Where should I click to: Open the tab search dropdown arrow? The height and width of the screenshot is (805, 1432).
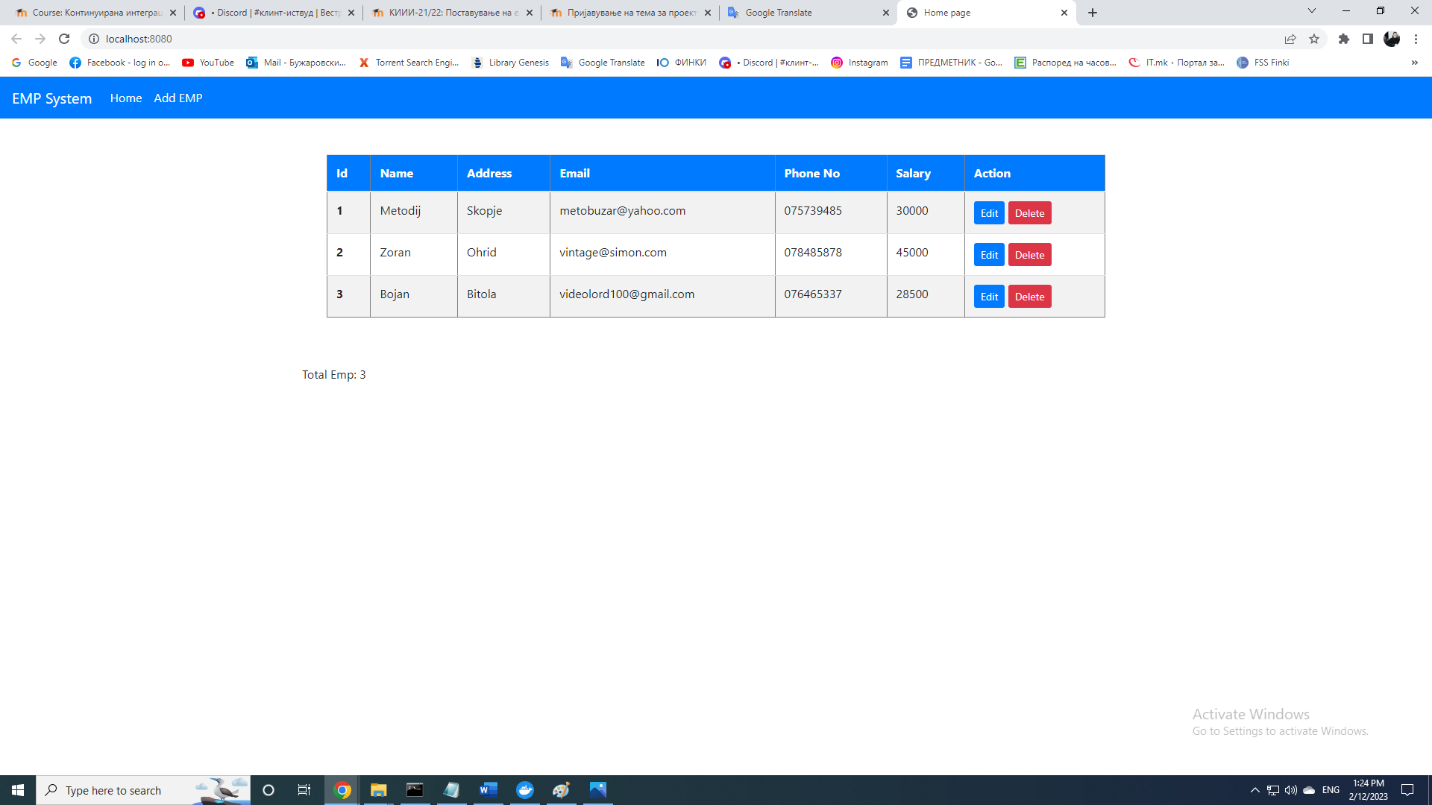[1311, 9]
